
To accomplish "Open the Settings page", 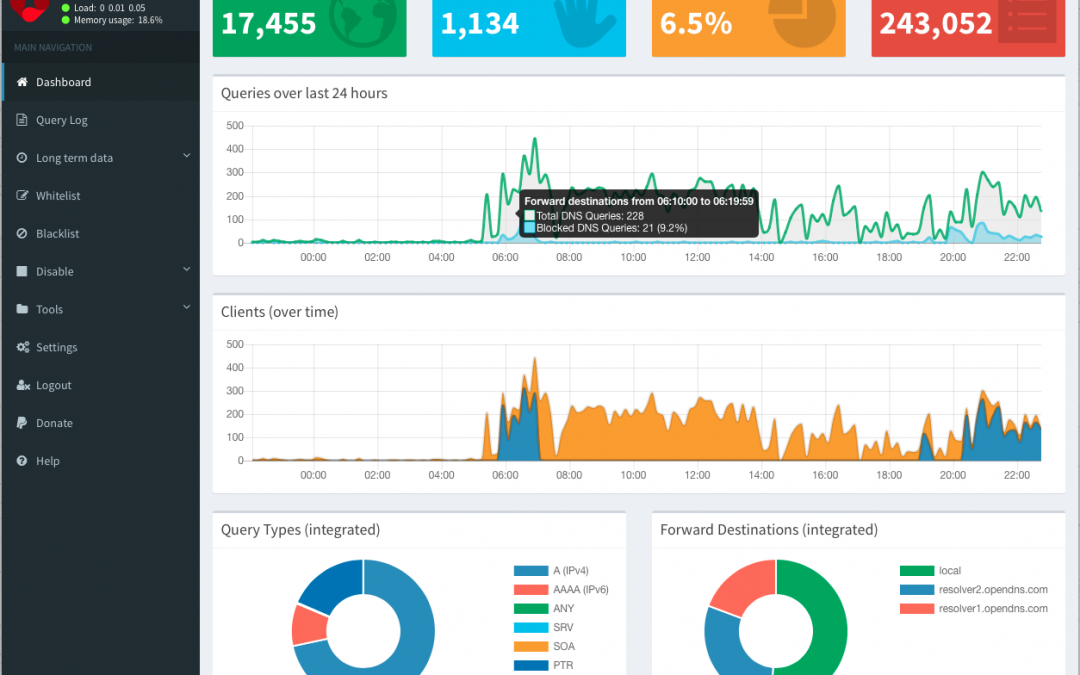I will coord(101,347).
